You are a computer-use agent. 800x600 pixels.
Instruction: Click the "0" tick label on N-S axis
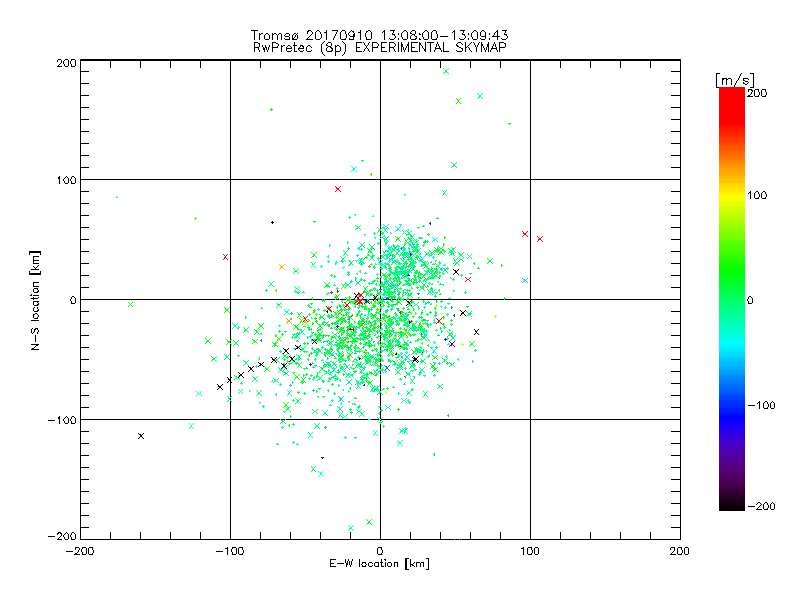[73, 300]
